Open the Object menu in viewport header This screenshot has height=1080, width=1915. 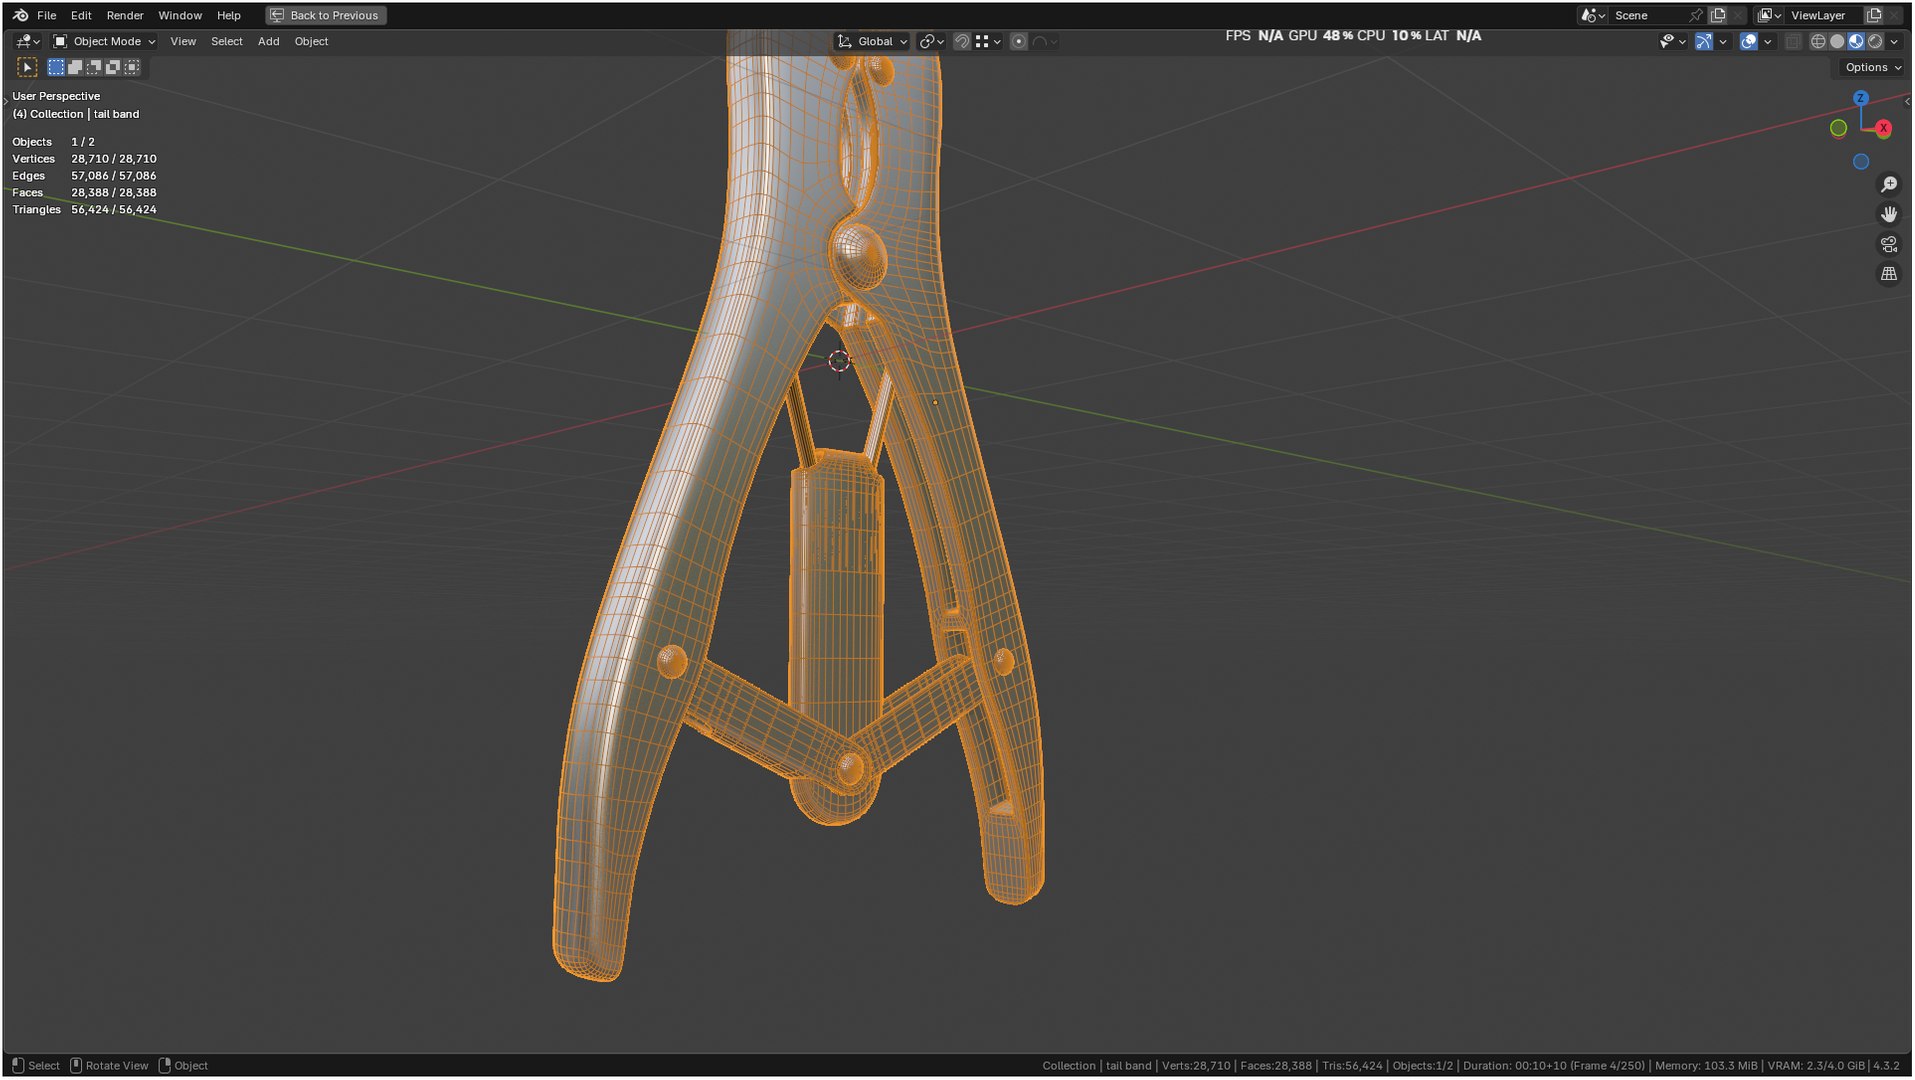tap(311, 41)
